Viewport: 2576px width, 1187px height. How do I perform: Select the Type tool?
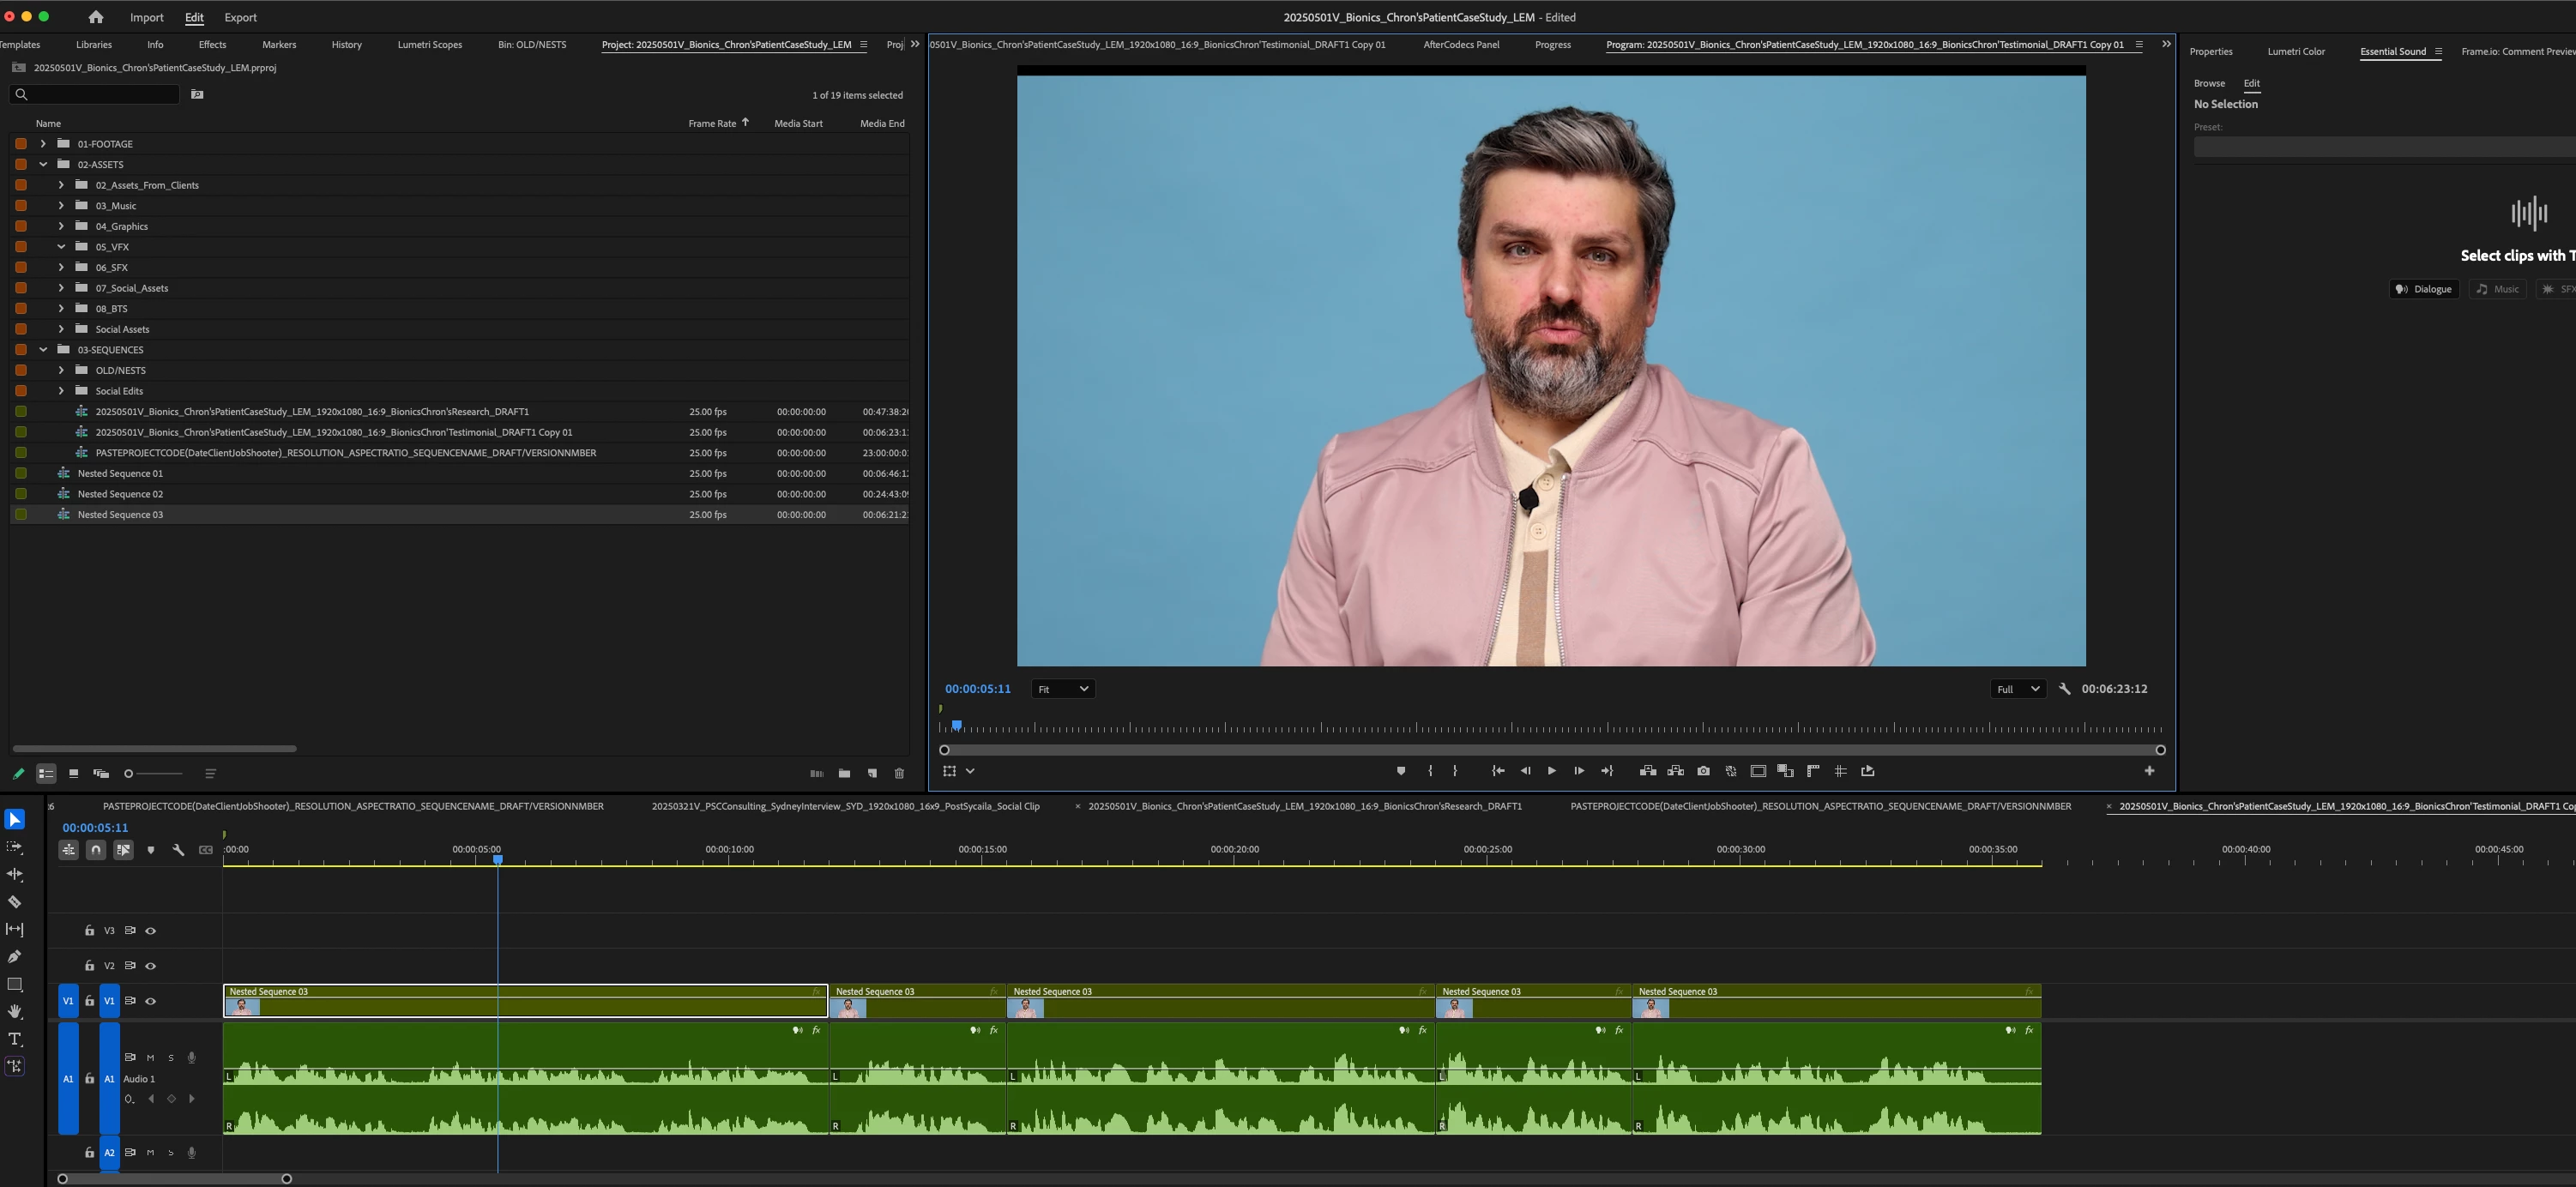[x=15, y=1039]
